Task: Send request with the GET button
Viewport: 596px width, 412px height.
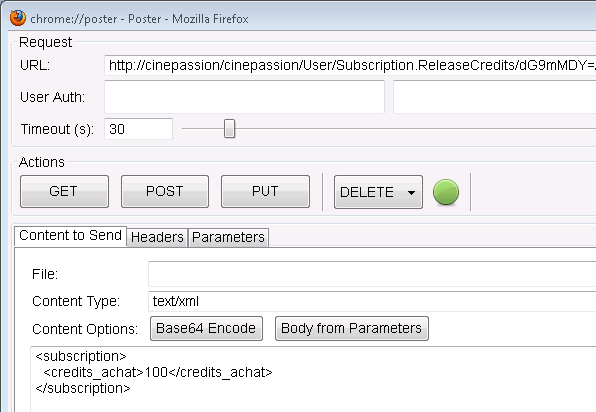Action: click(x=64, y=192)
